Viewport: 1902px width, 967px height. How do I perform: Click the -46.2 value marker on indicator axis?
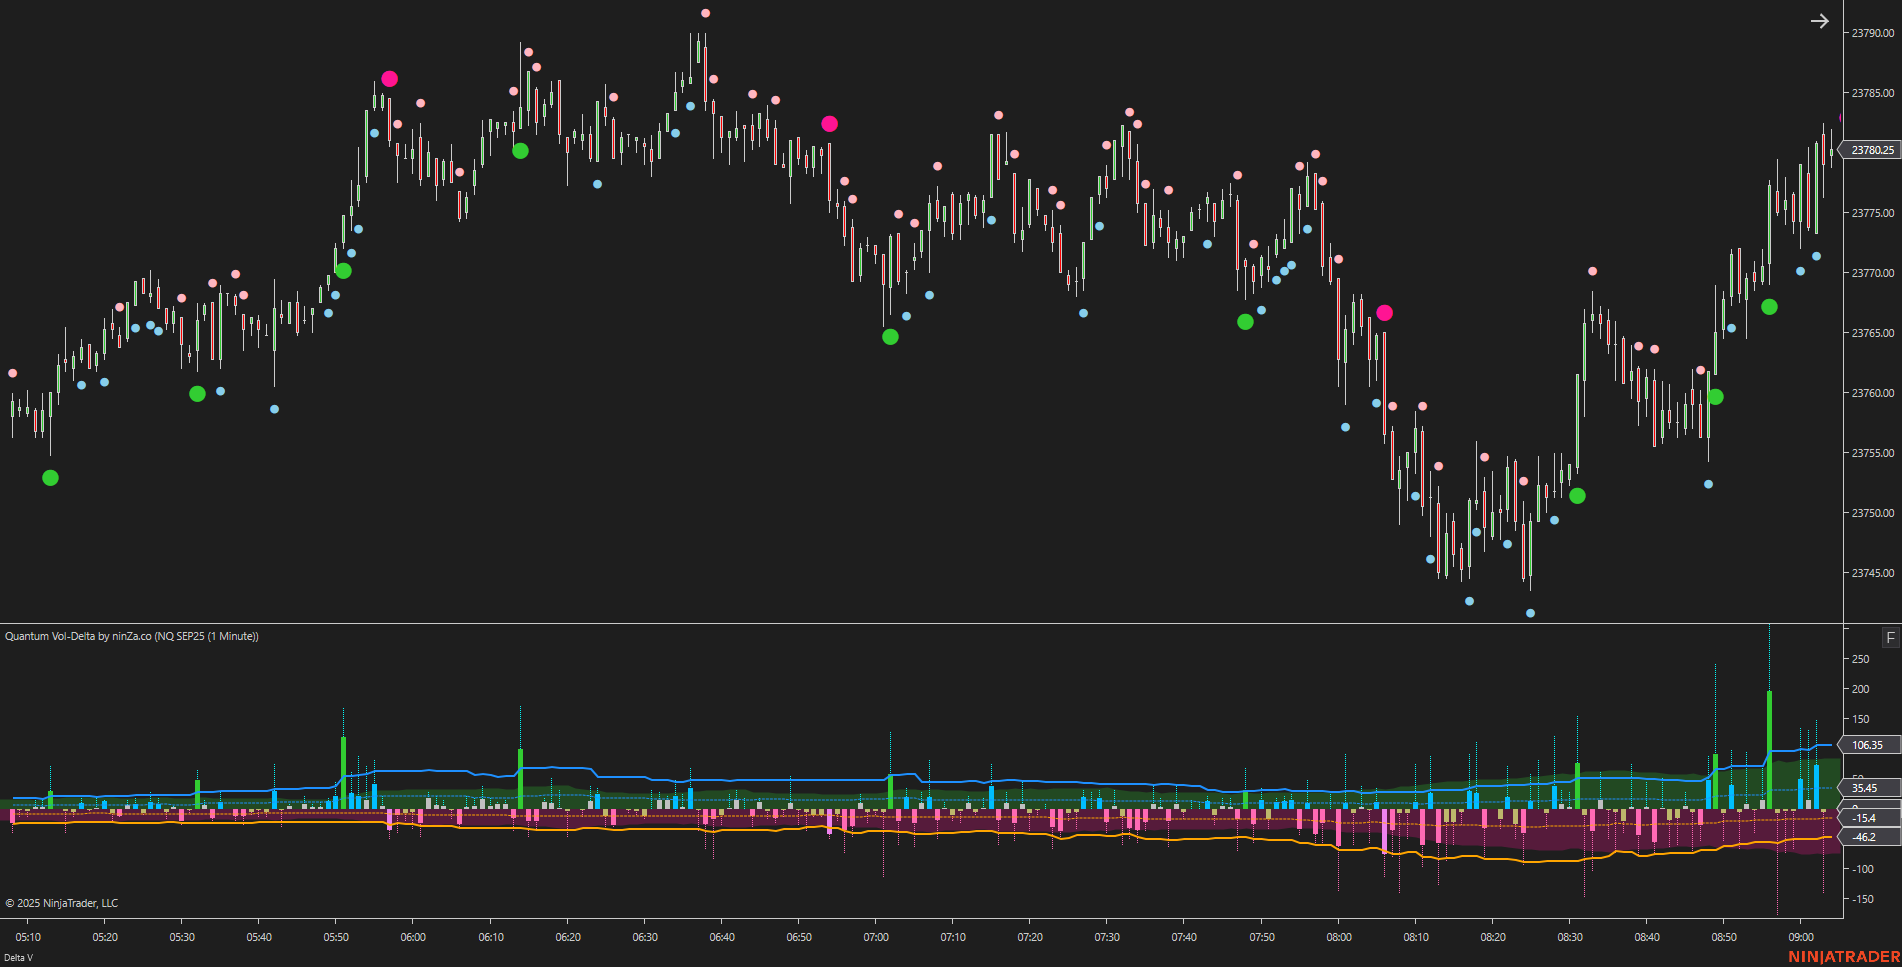coord(1868,838)
